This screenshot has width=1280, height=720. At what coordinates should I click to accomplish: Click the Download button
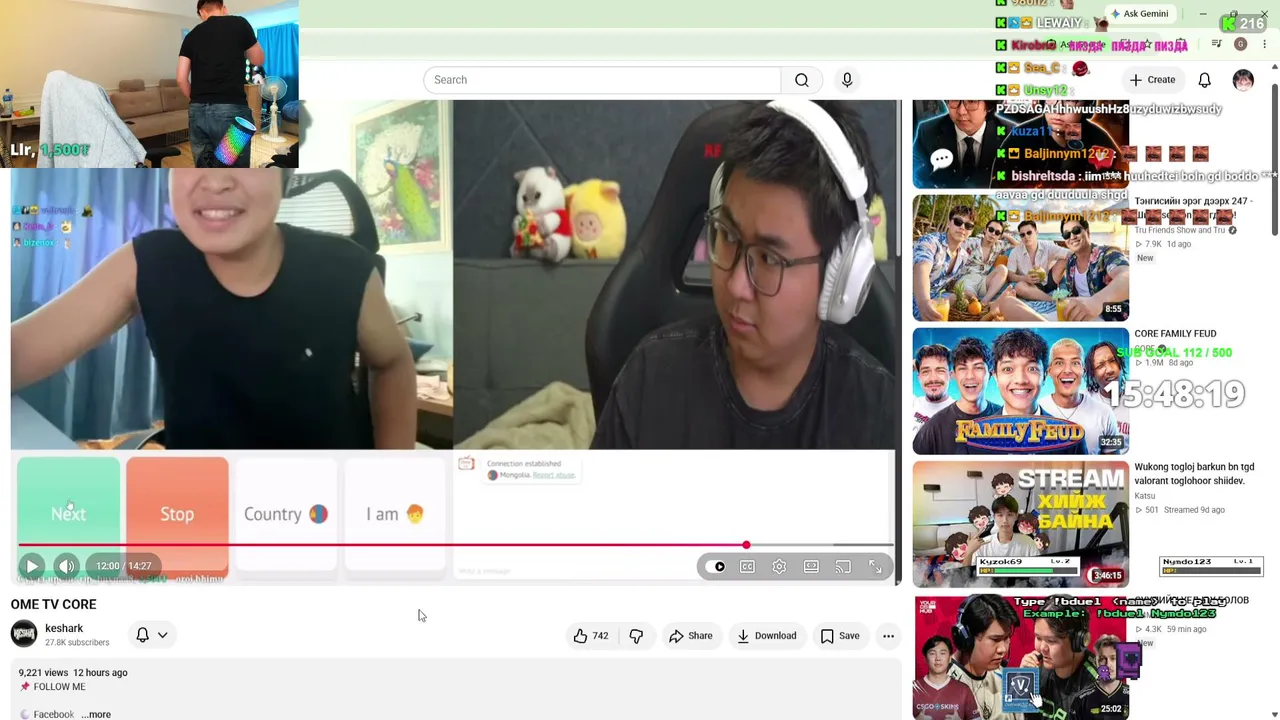pyautogui.click(x=767, y=636)
